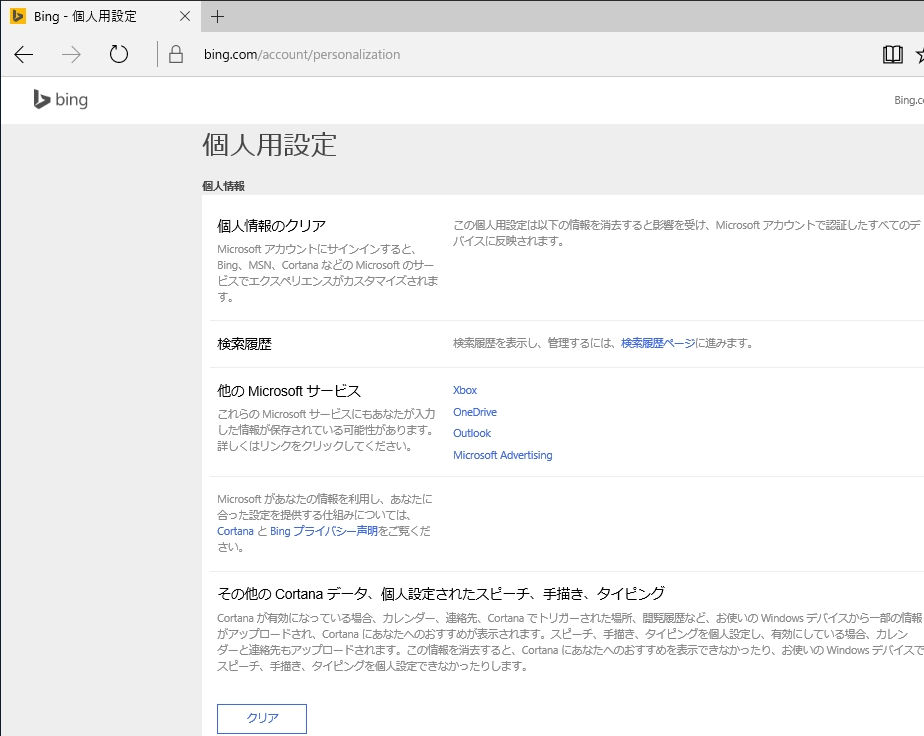The width and height of the screenshot is (924, 736).
Task: Click the クリア button
Action: [262, 718]
